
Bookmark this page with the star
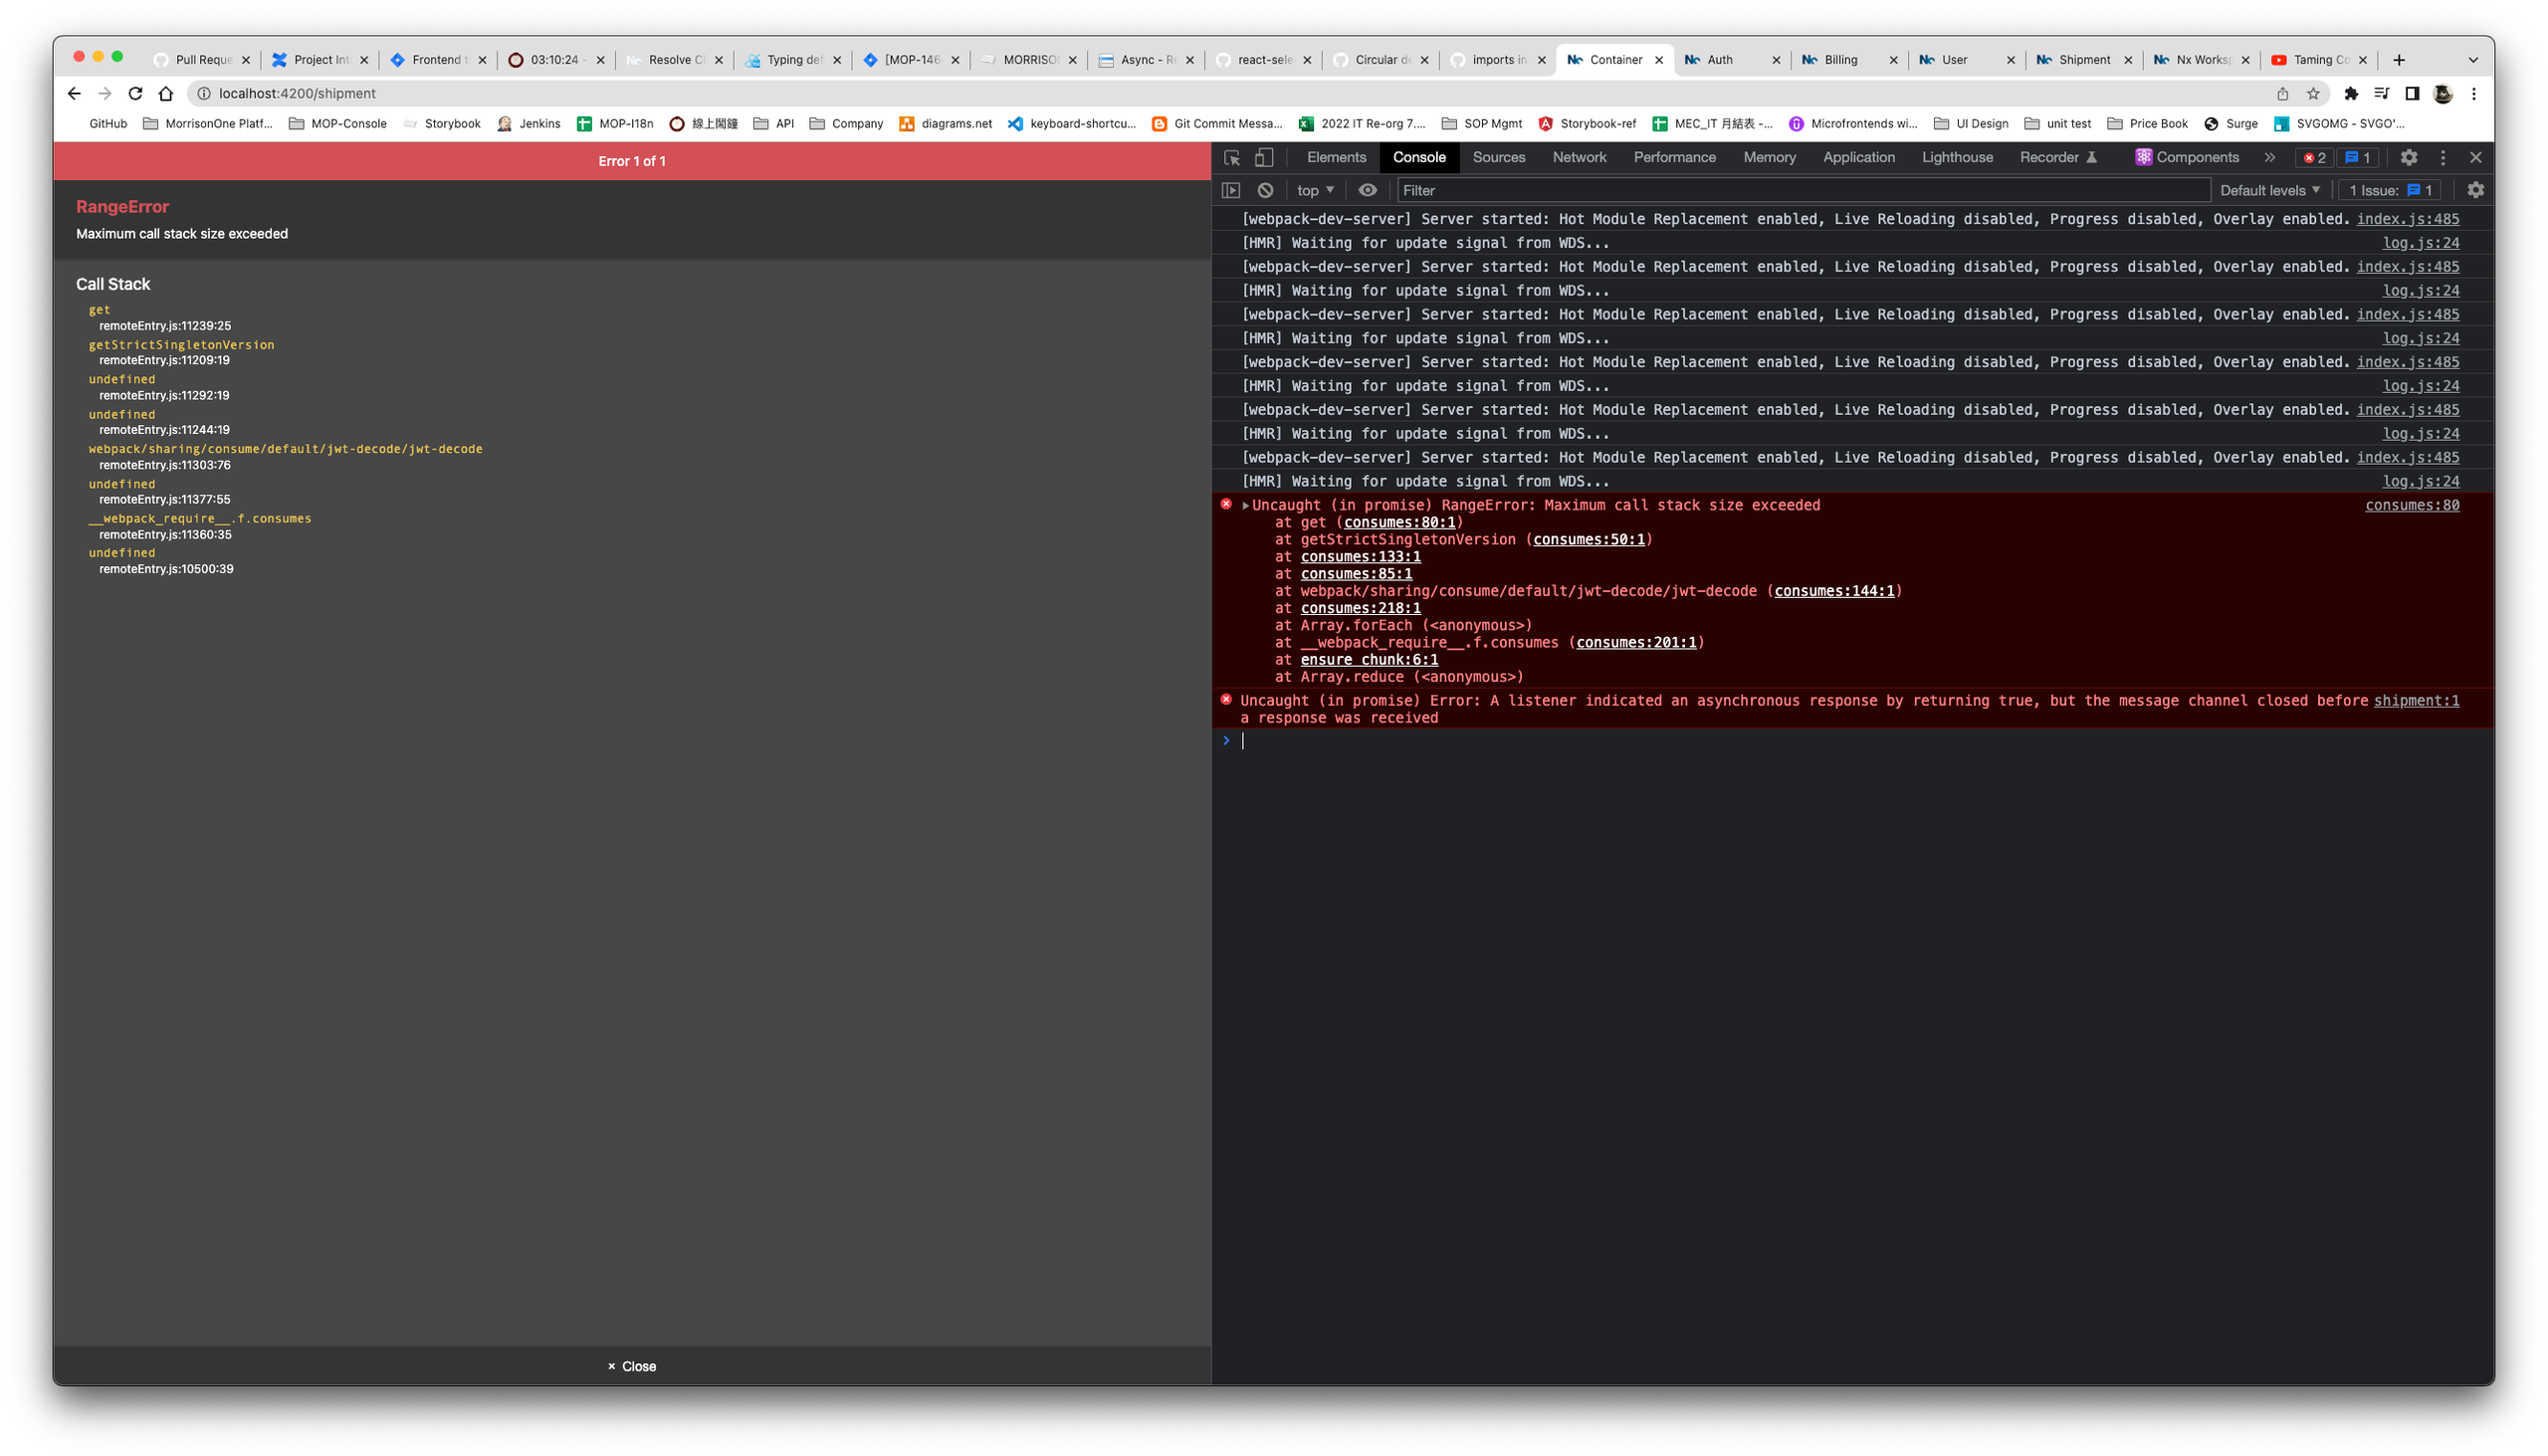[x=2312, y=93]
